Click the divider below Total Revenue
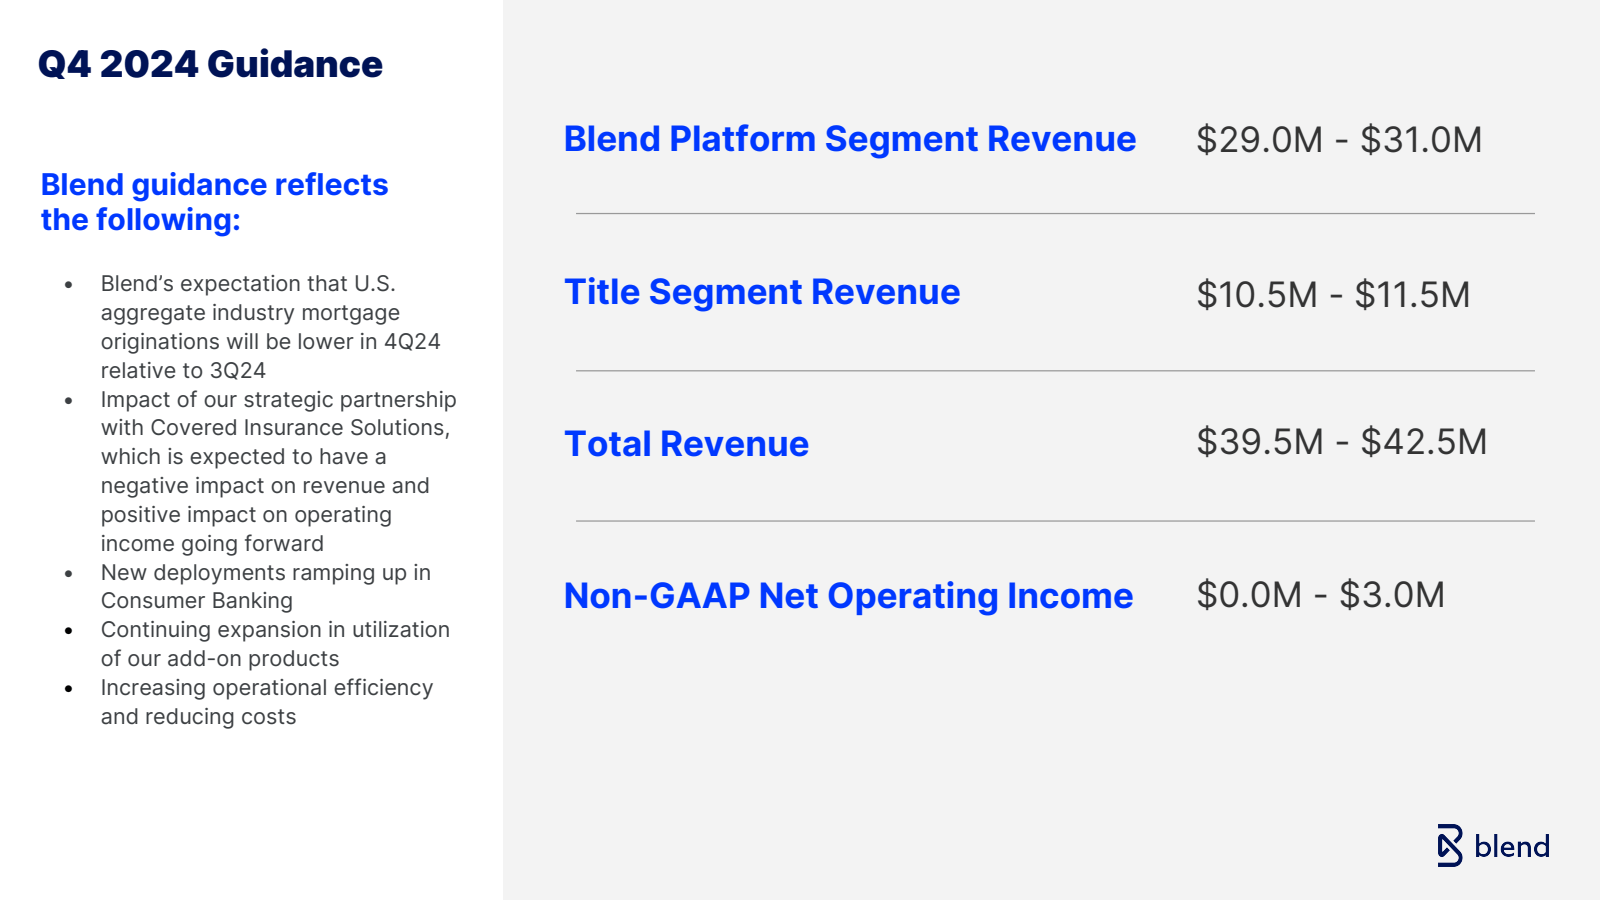This screenshot has width=1600, height=900. pos(1054,521)
